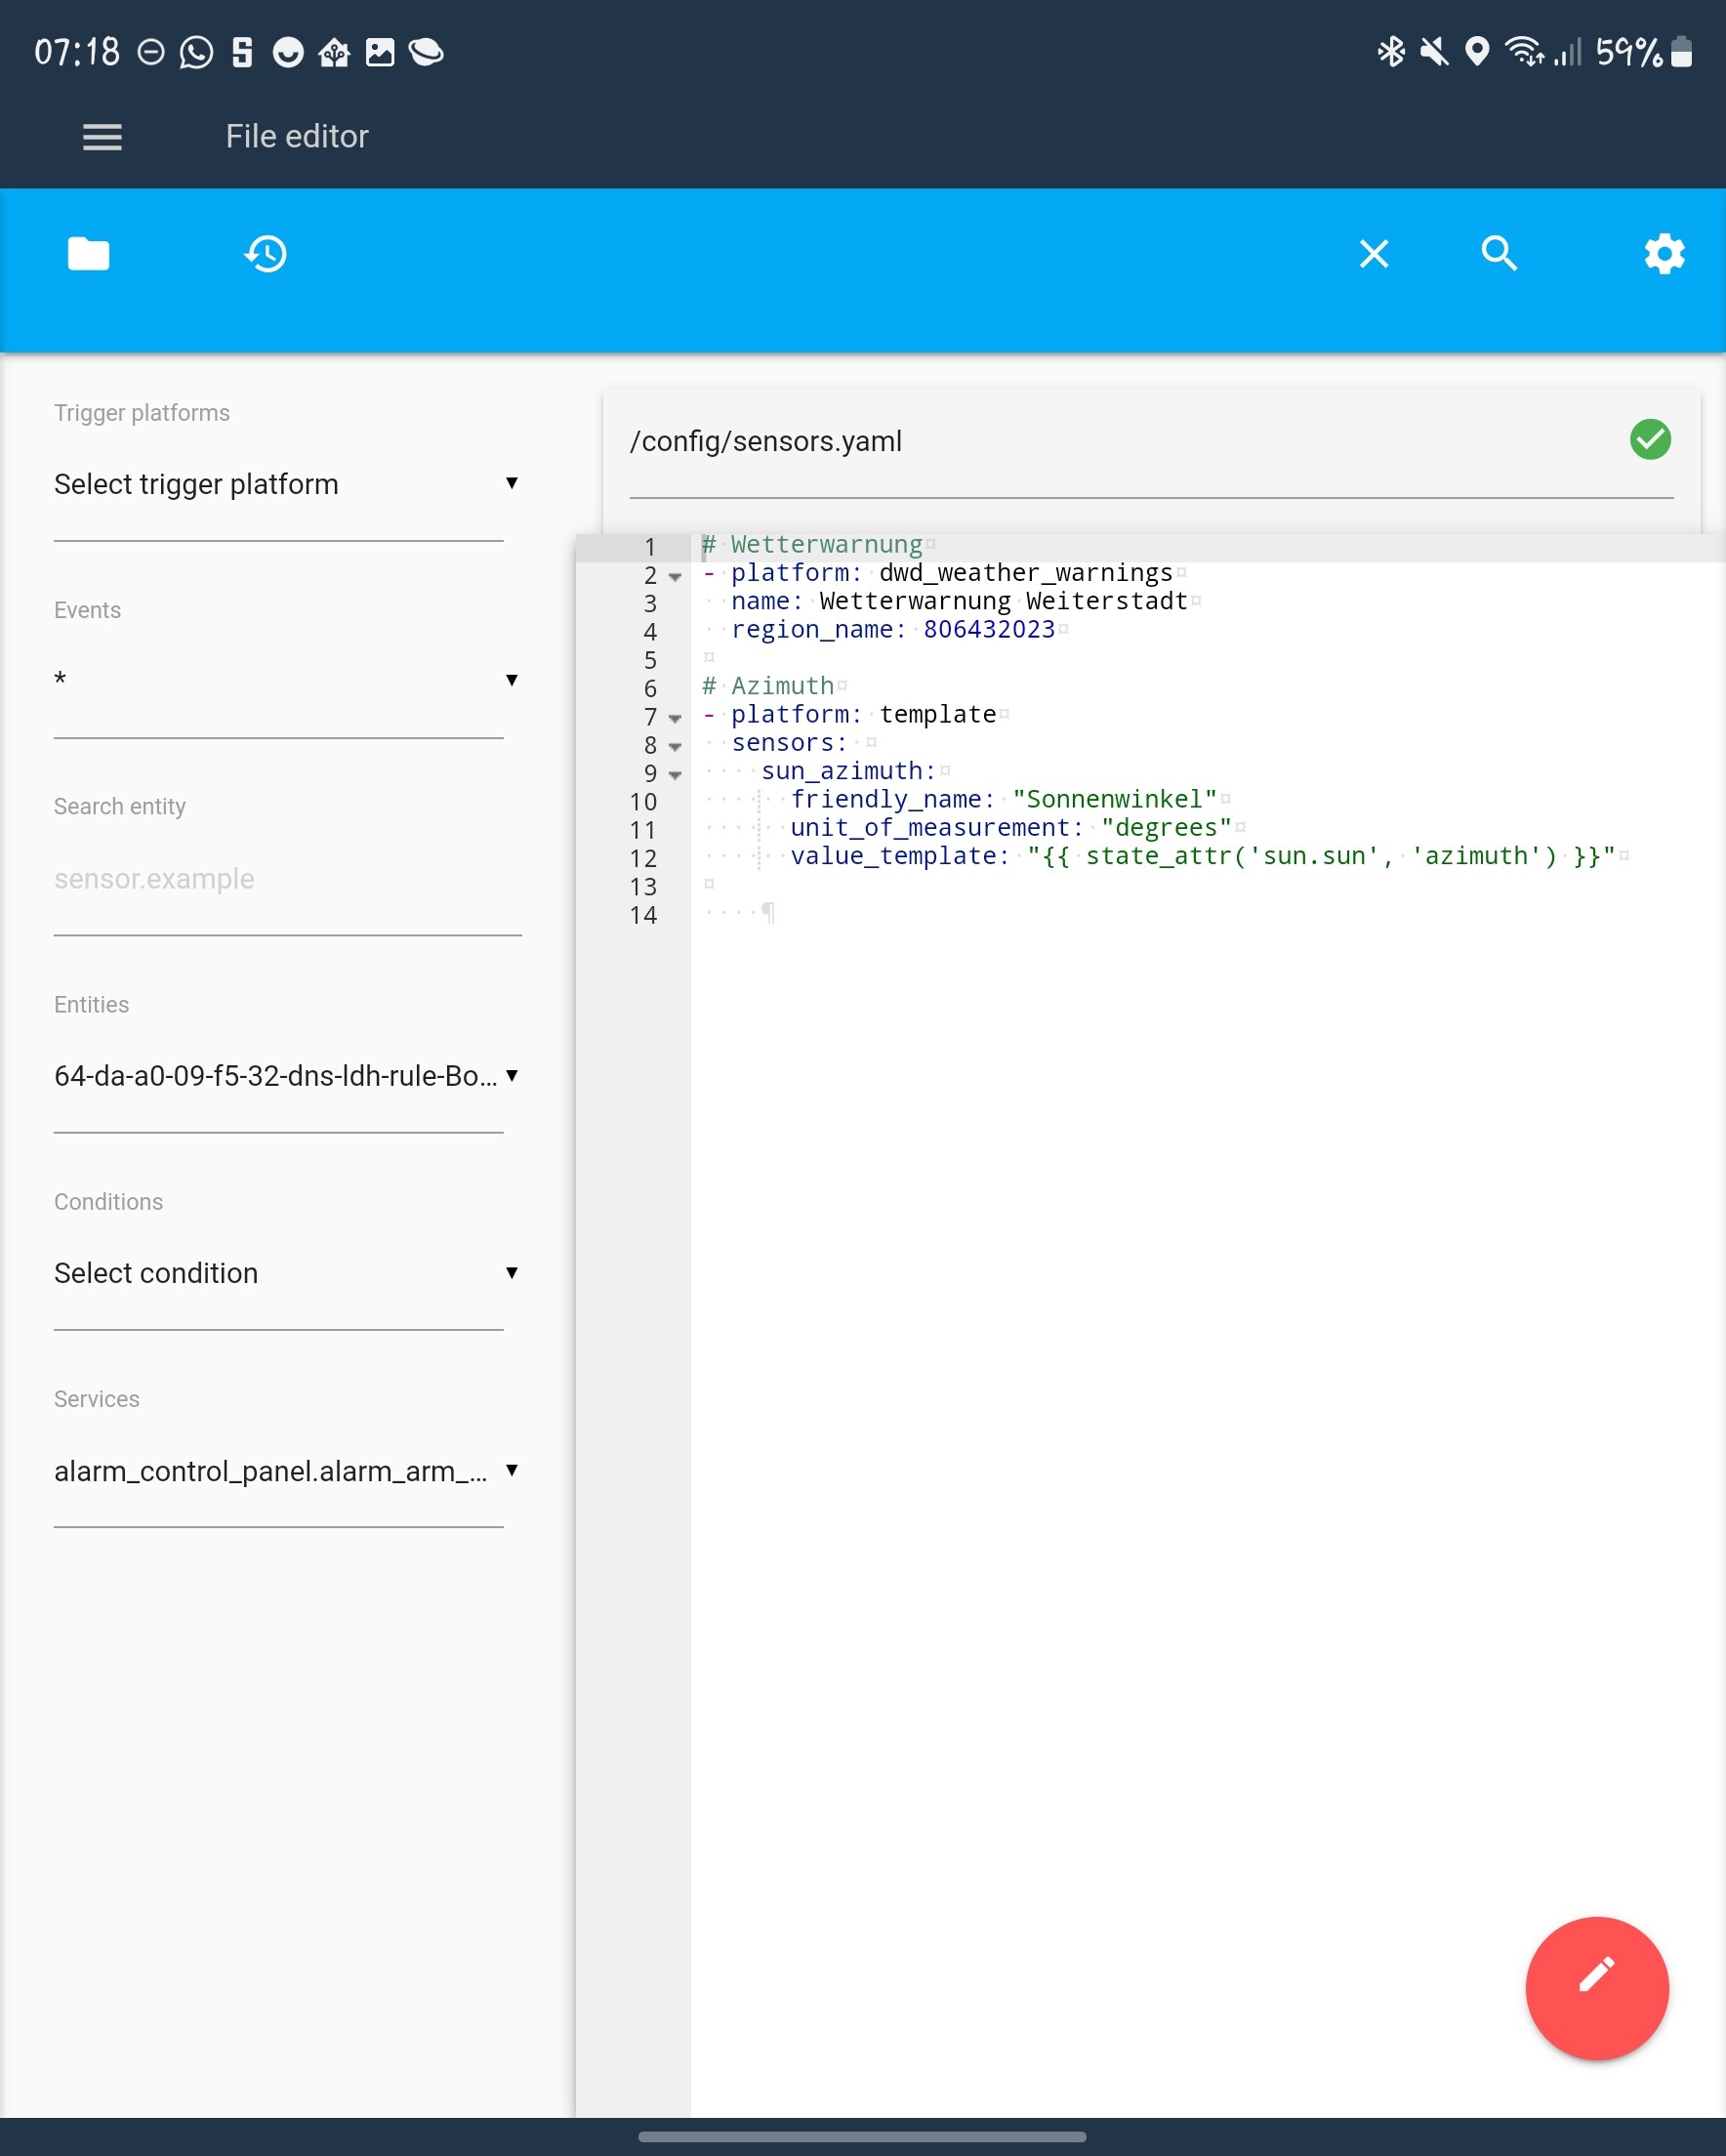Collapse the dwd_weather_warnings block fold arrow
Image resolution: width=1726 pixels, height=2156 pixels.
pos(676,577)
